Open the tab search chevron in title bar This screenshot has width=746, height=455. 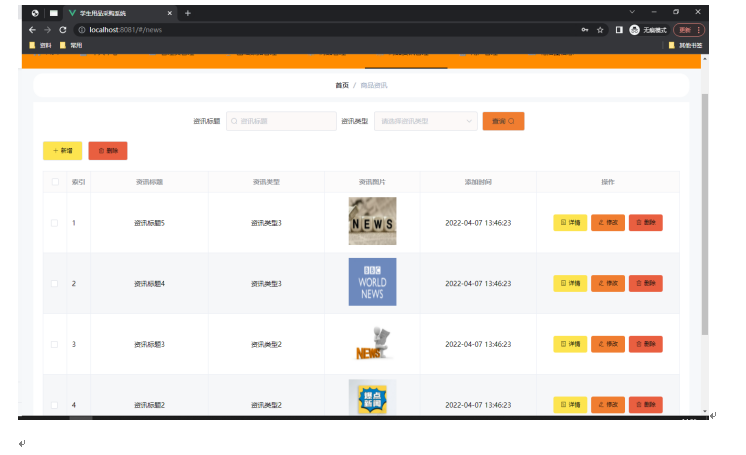632,12
